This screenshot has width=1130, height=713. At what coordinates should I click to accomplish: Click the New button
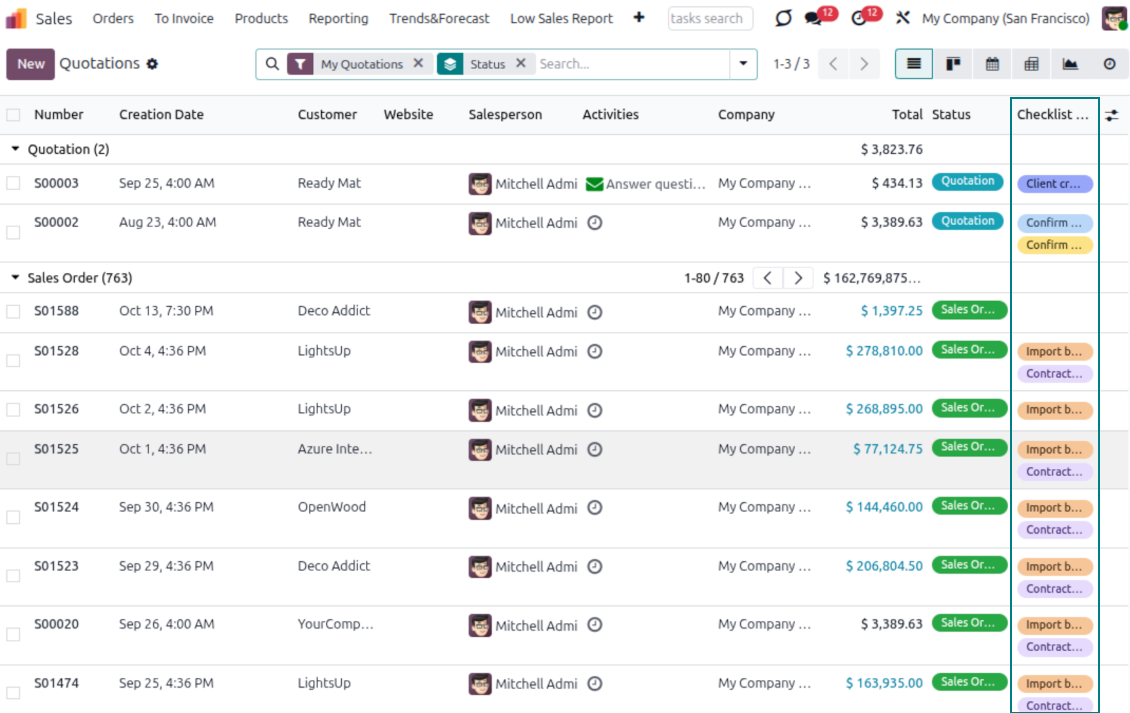point(30,64)
